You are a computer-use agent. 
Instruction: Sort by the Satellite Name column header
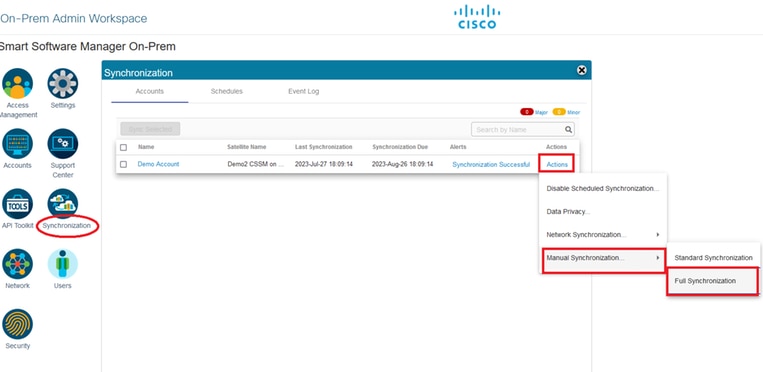tap(247, 147)
